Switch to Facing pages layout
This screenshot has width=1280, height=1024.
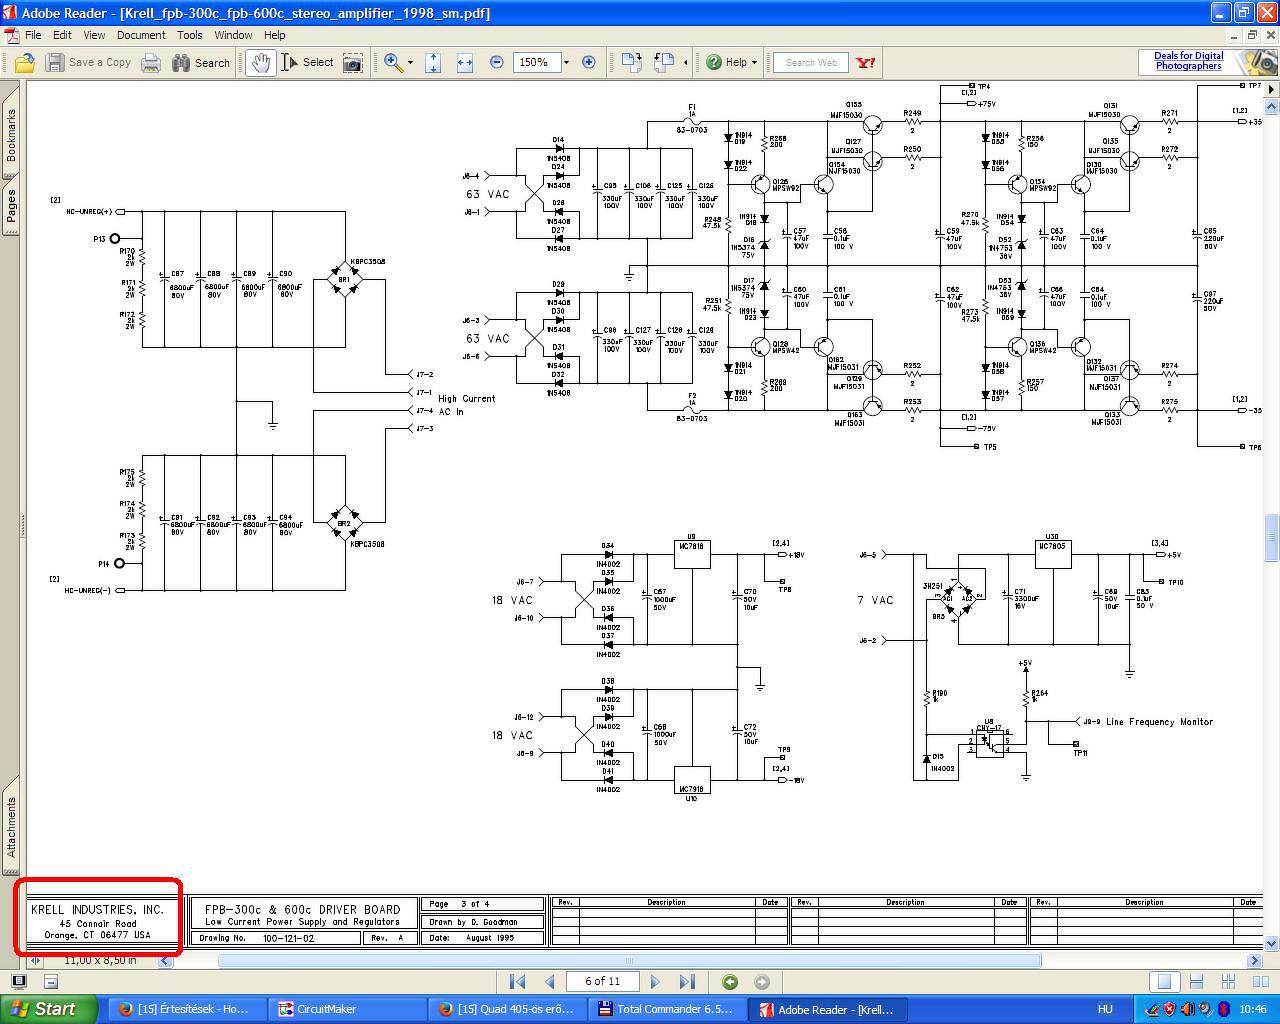pyautogui.click(x=1260, y=982)
